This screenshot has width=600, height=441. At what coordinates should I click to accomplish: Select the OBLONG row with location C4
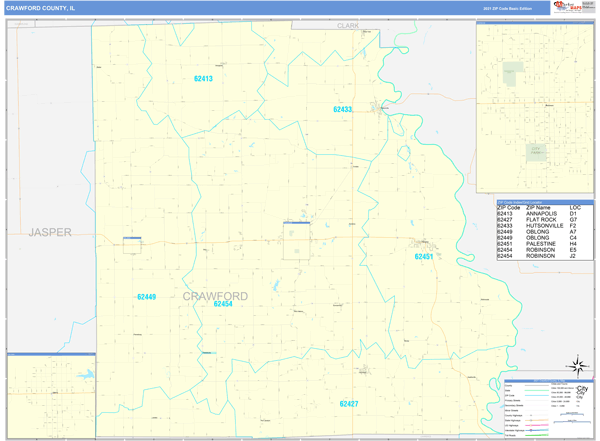[x=545, y=238]
